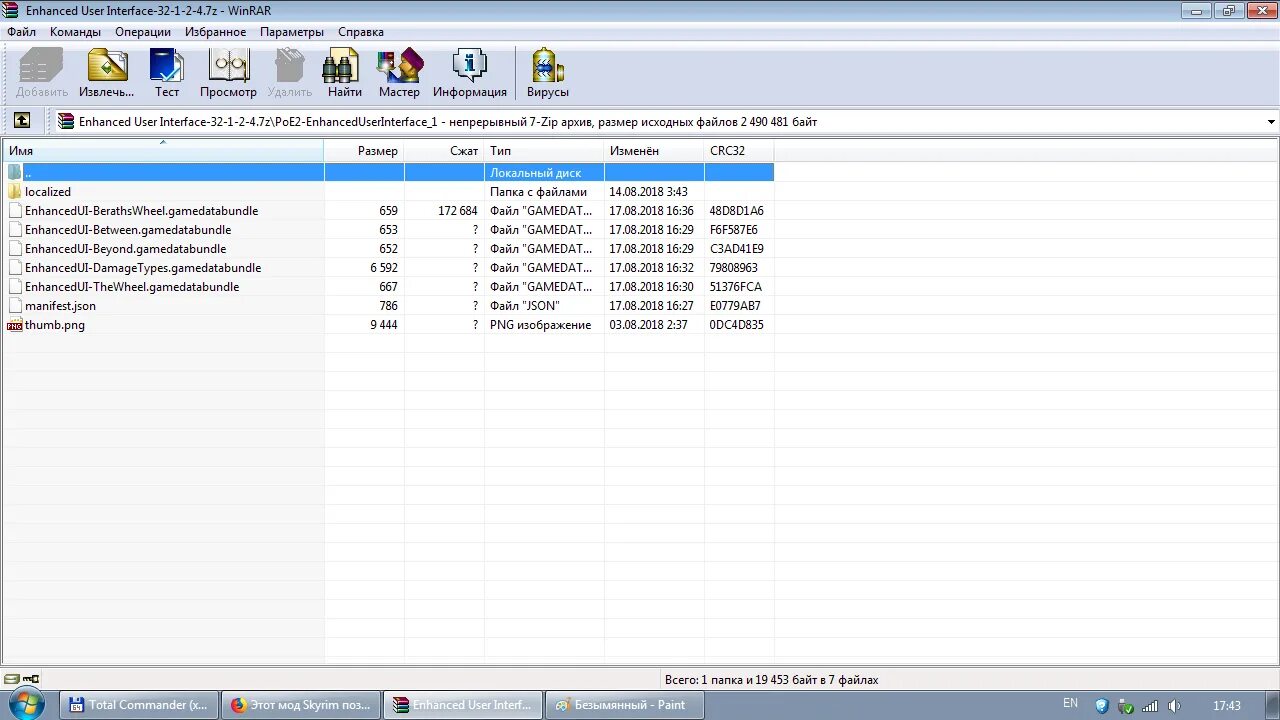Select the manifest.json file name
1280x720 pixels.
coord(60,306)
